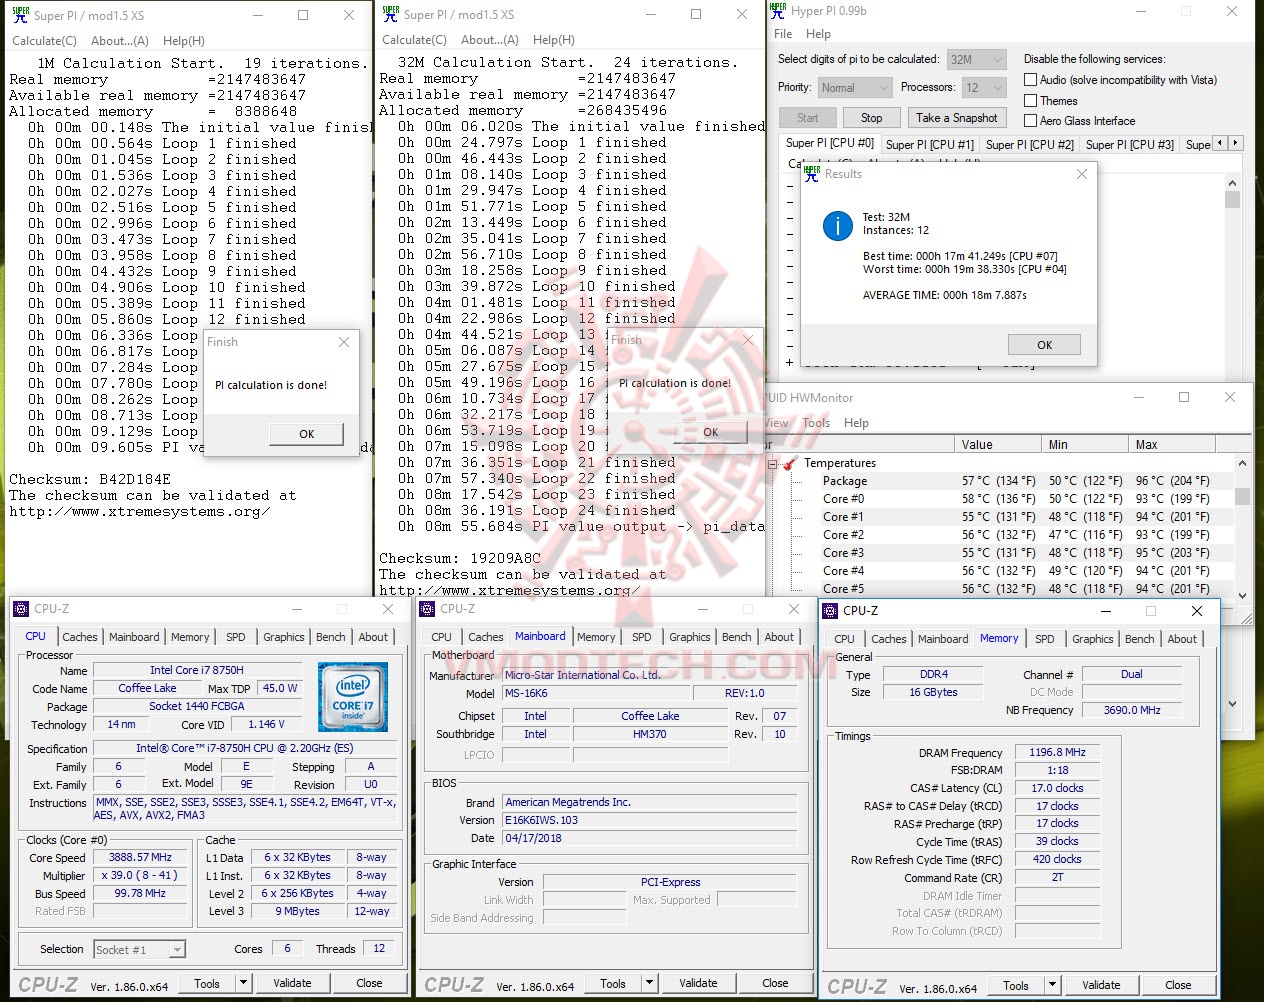Collapse the Temperatures tree node in HWMonitor
1264x1002 pixels.
click(772, 464)
